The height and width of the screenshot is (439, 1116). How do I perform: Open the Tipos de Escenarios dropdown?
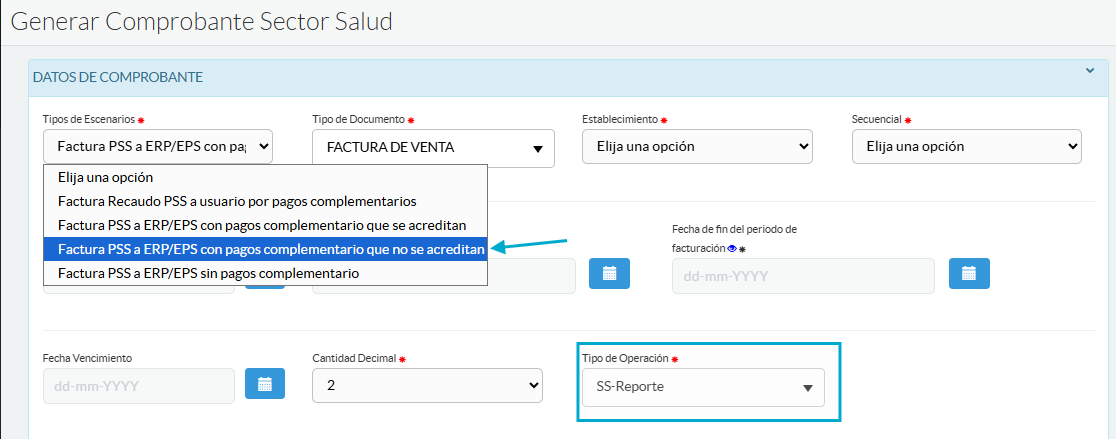point(157,146)
